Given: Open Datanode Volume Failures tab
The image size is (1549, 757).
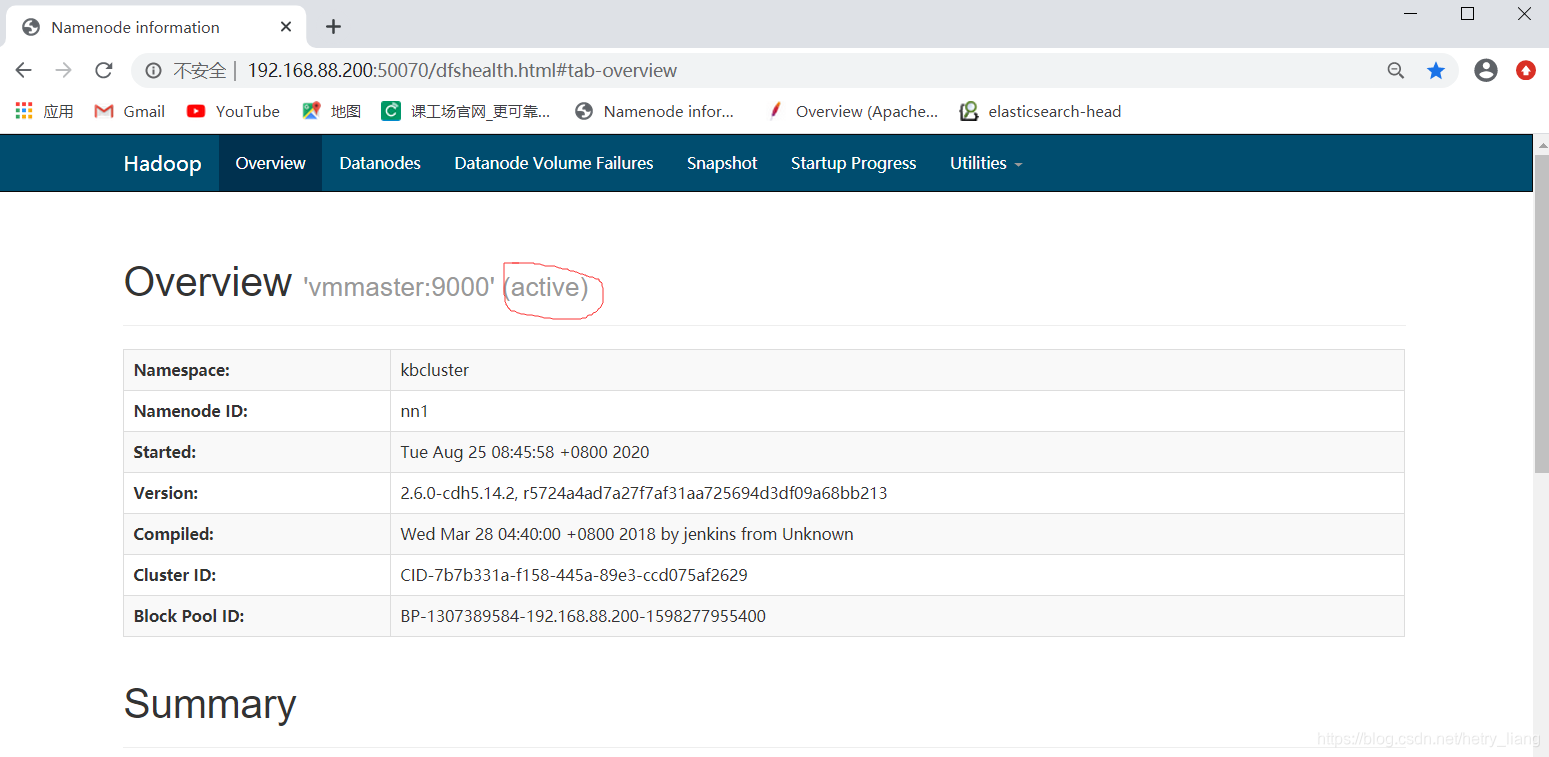Looking at the screenshot, I should [x=554, y=163].
